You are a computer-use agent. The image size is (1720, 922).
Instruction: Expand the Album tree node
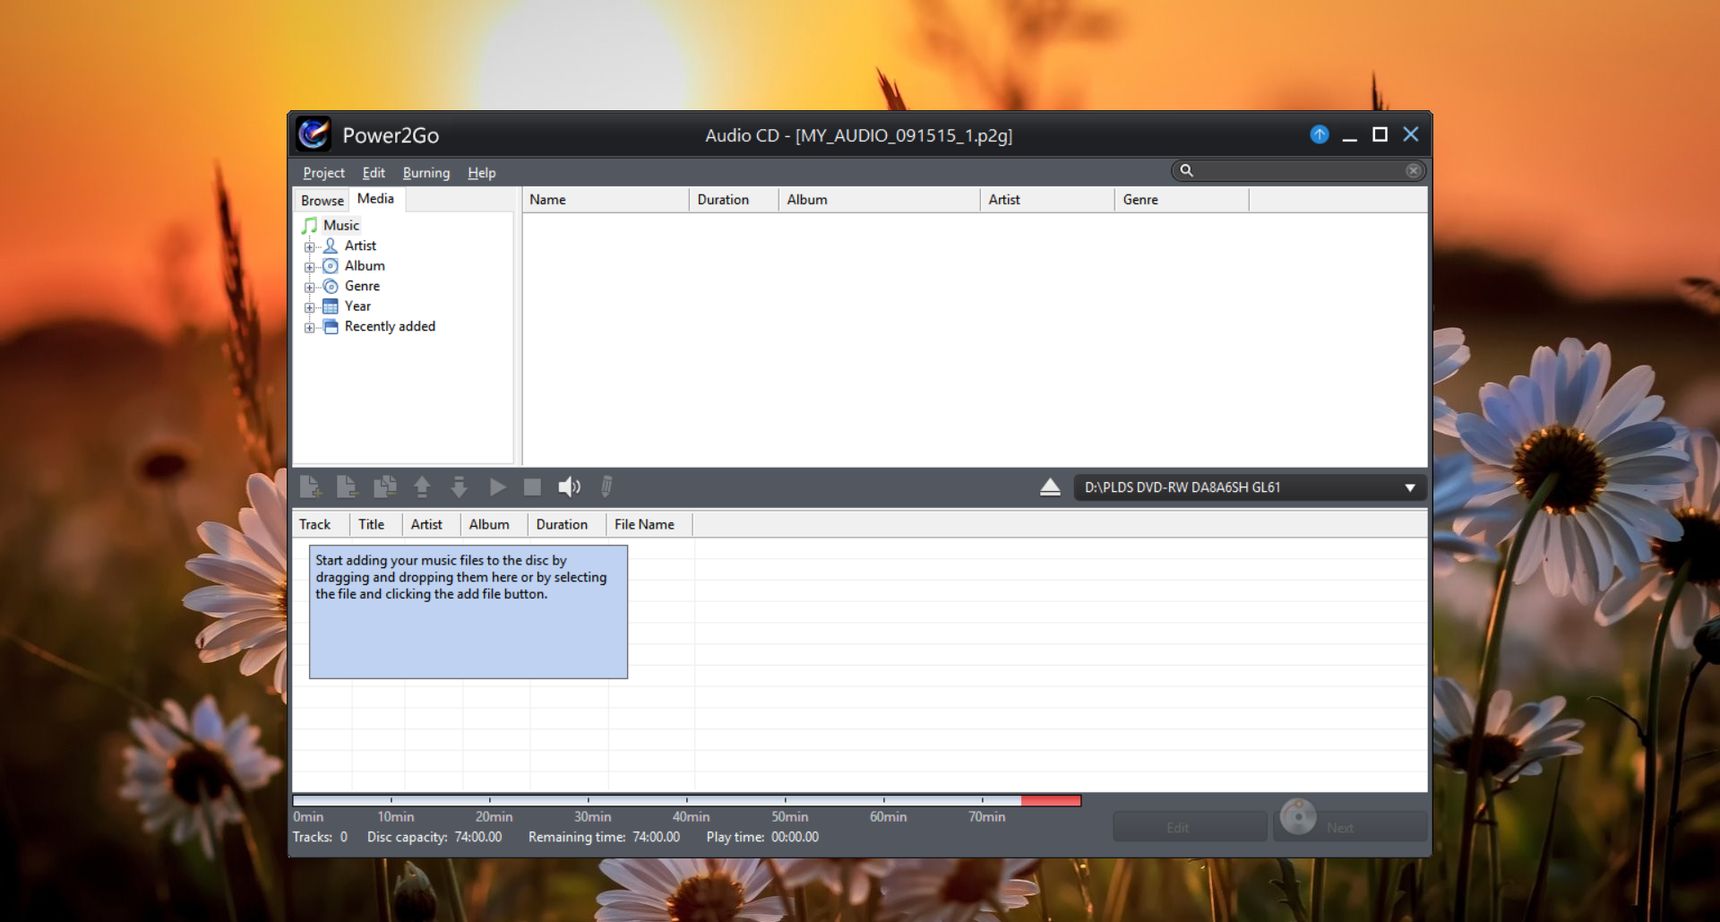coord(309,267)
